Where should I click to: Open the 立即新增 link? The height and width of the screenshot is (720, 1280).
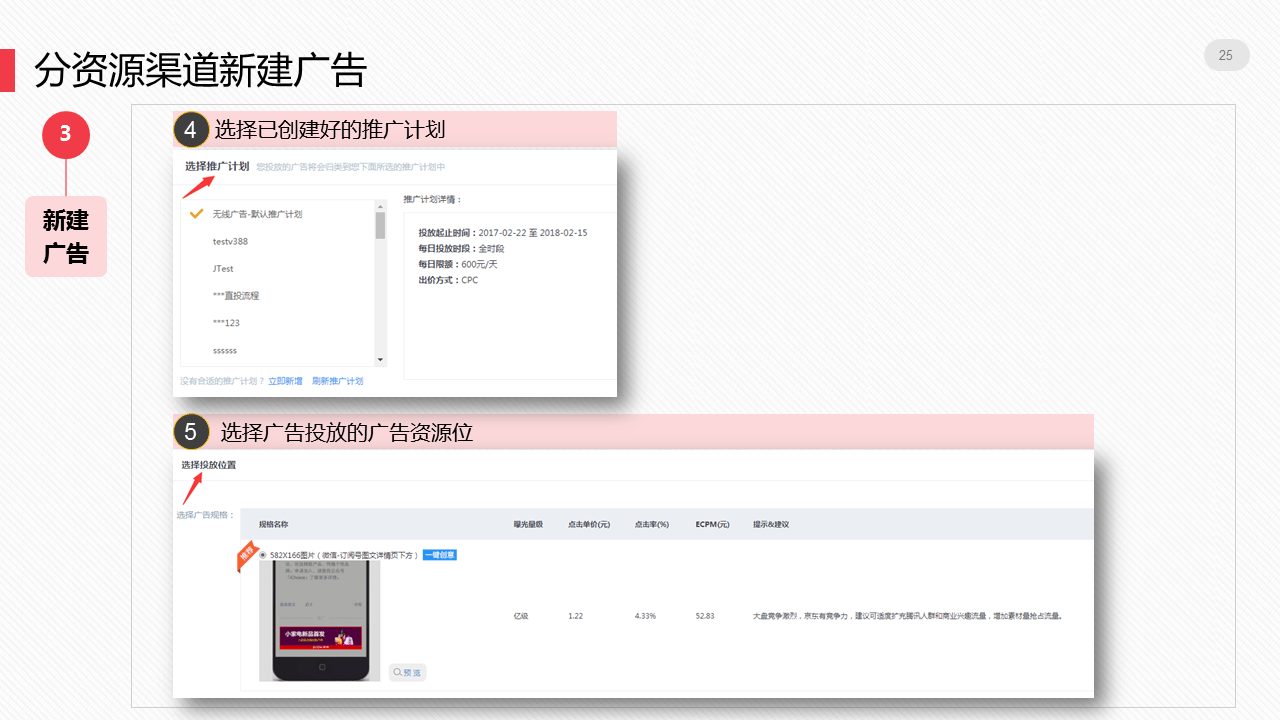click(x=285, y=381)
